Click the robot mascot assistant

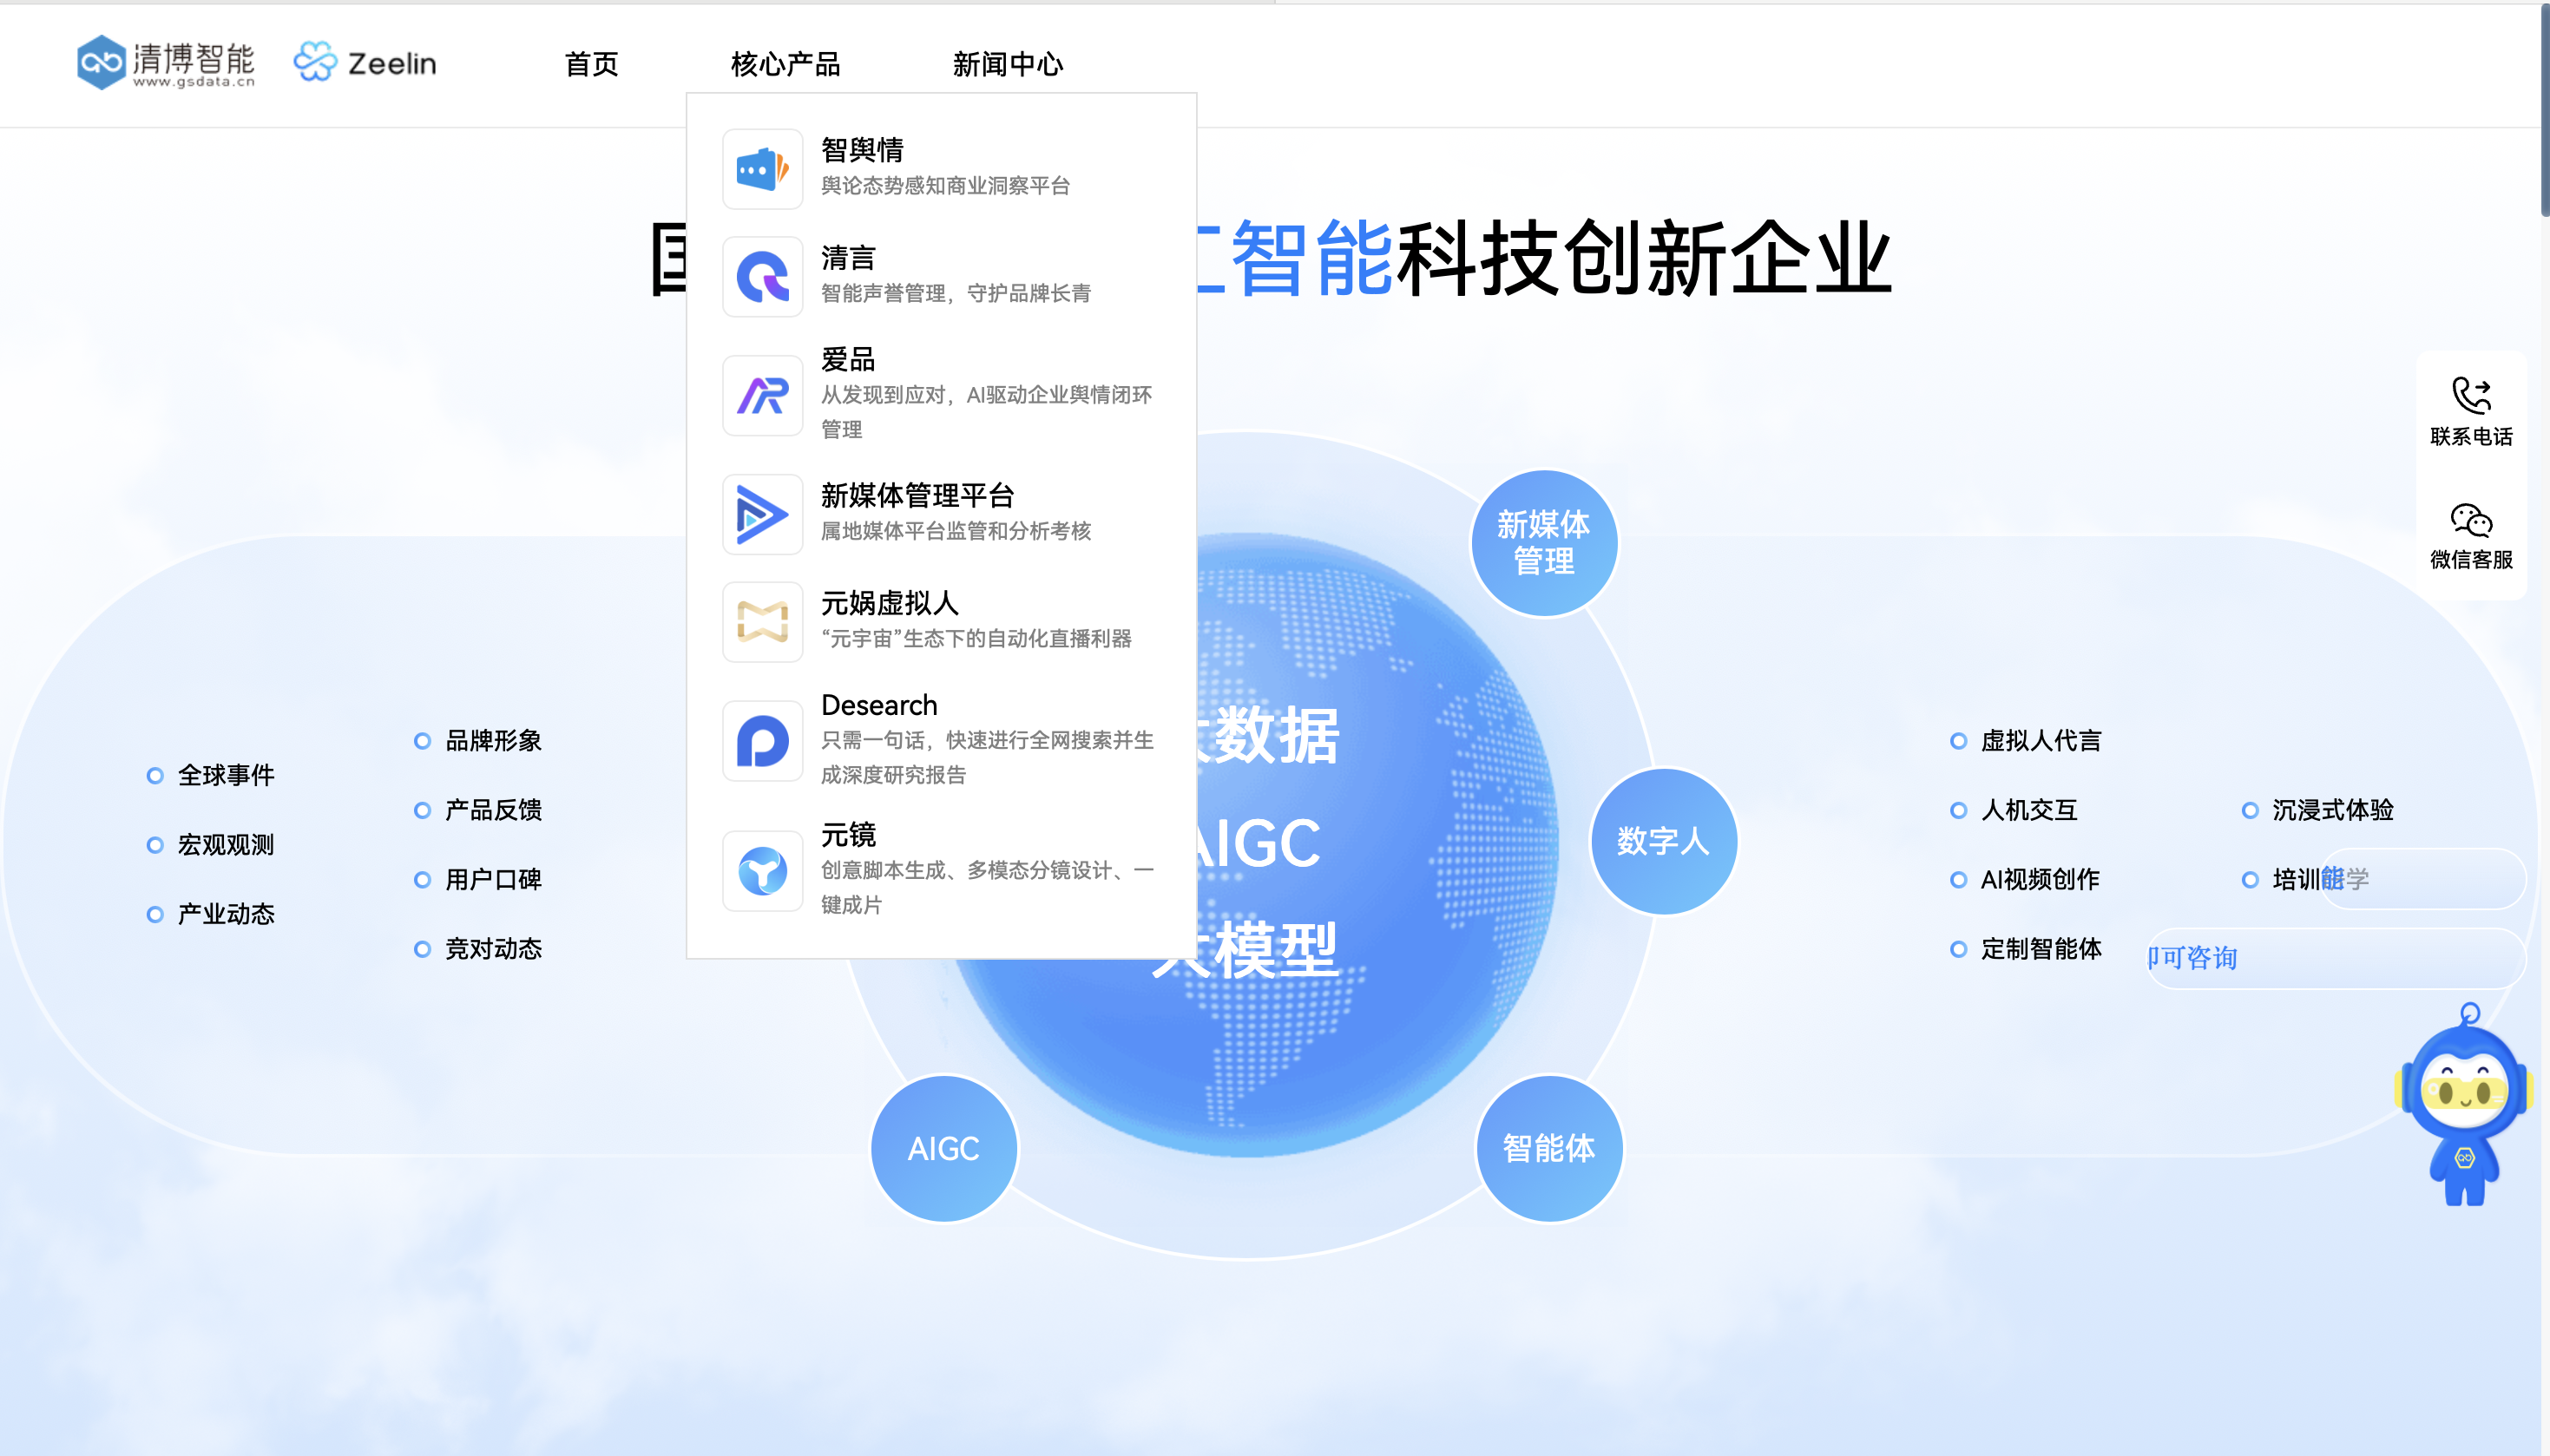coord(2464,1108)
